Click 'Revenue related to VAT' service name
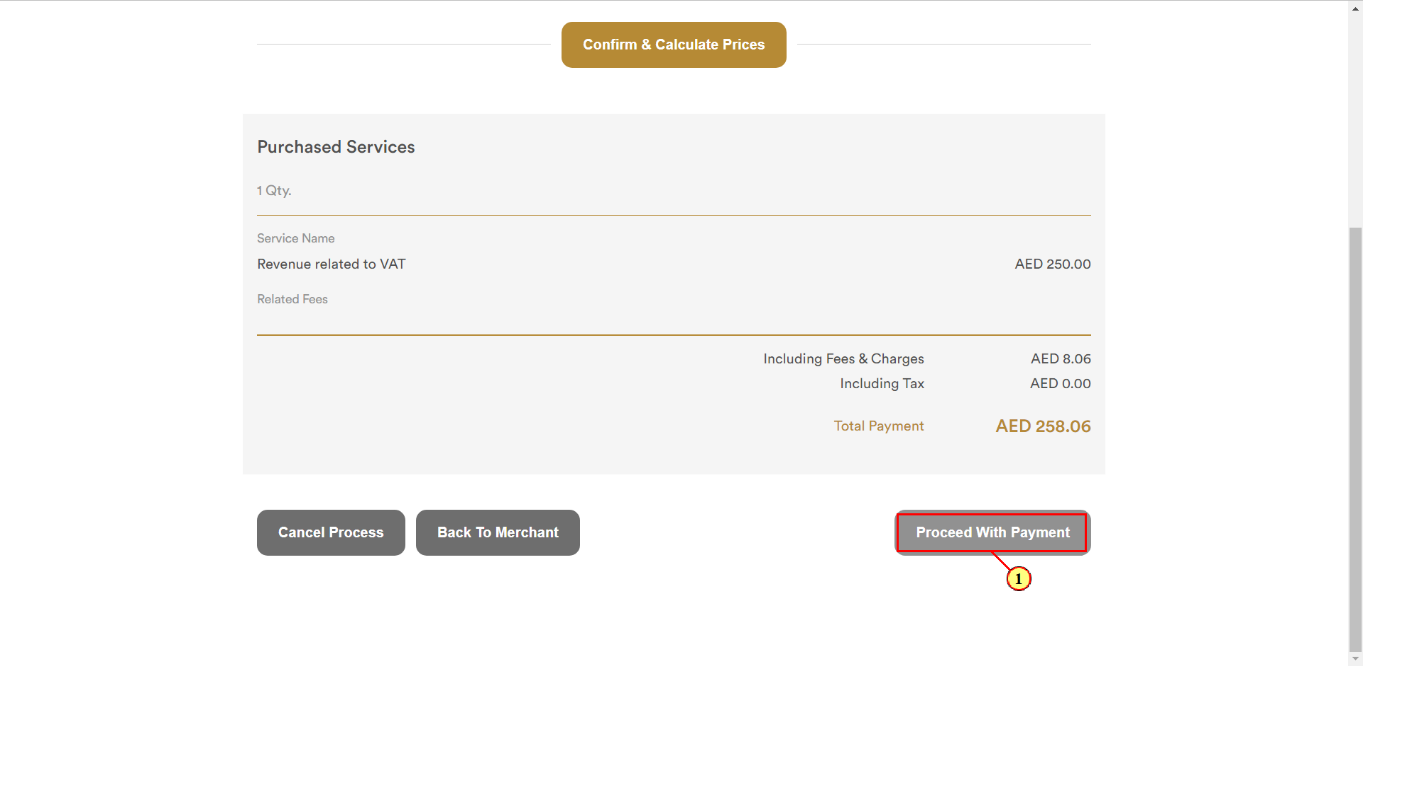The height and width of the screenshot is (801, 1414). click(x=331, y=264)
